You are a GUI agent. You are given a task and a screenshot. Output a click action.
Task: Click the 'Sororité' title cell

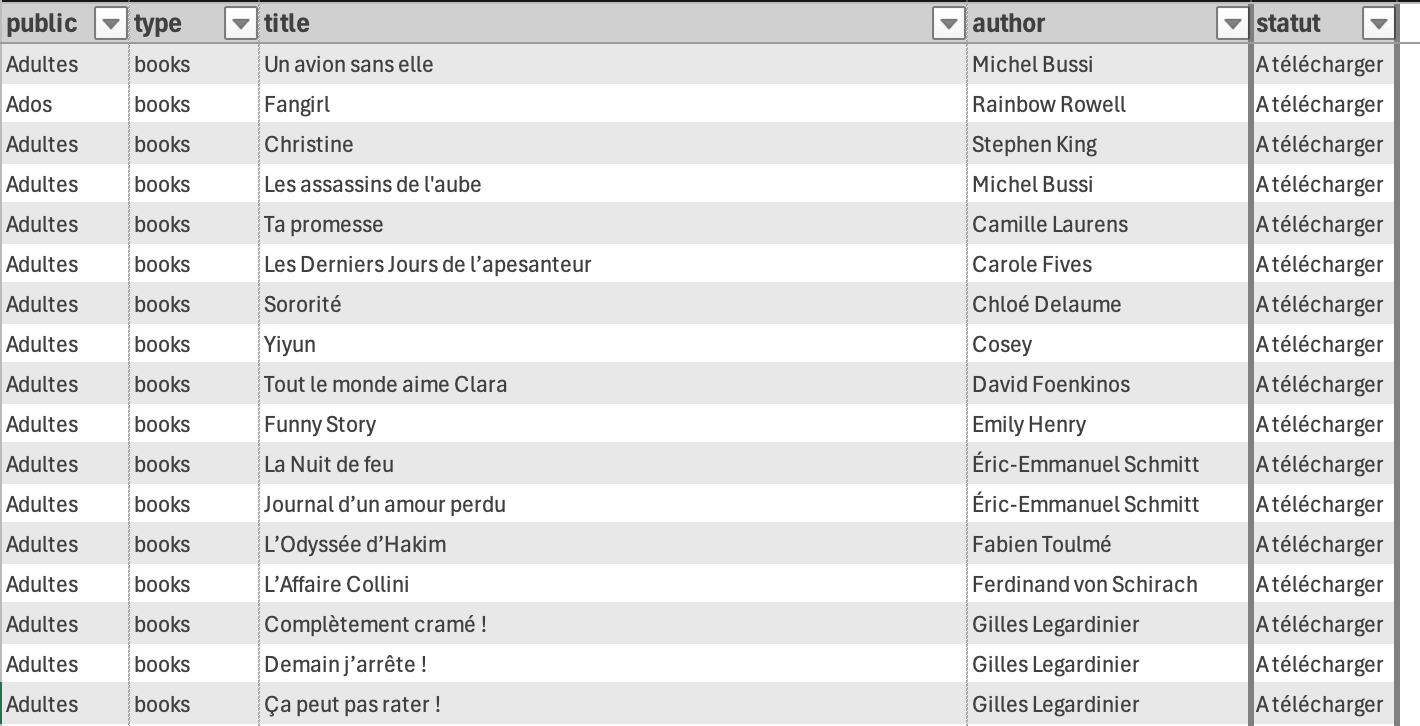(x=303, y=305)
